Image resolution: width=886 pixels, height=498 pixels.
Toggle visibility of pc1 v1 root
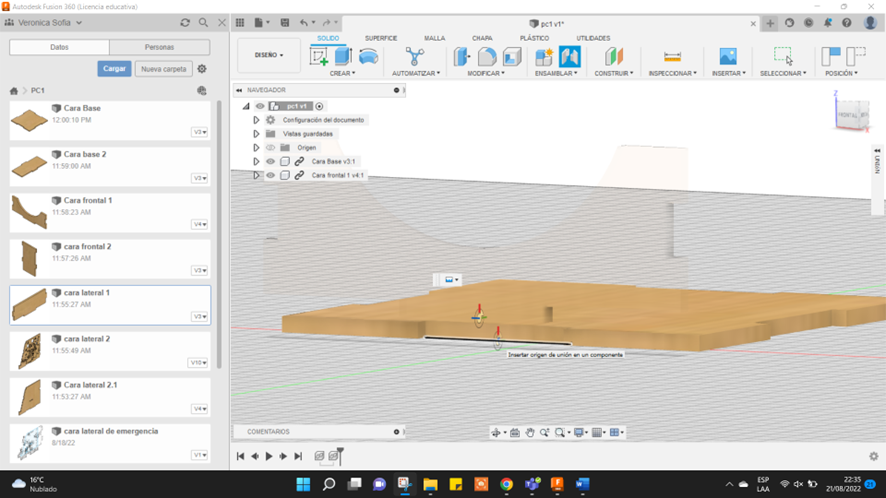click(260, 106)
